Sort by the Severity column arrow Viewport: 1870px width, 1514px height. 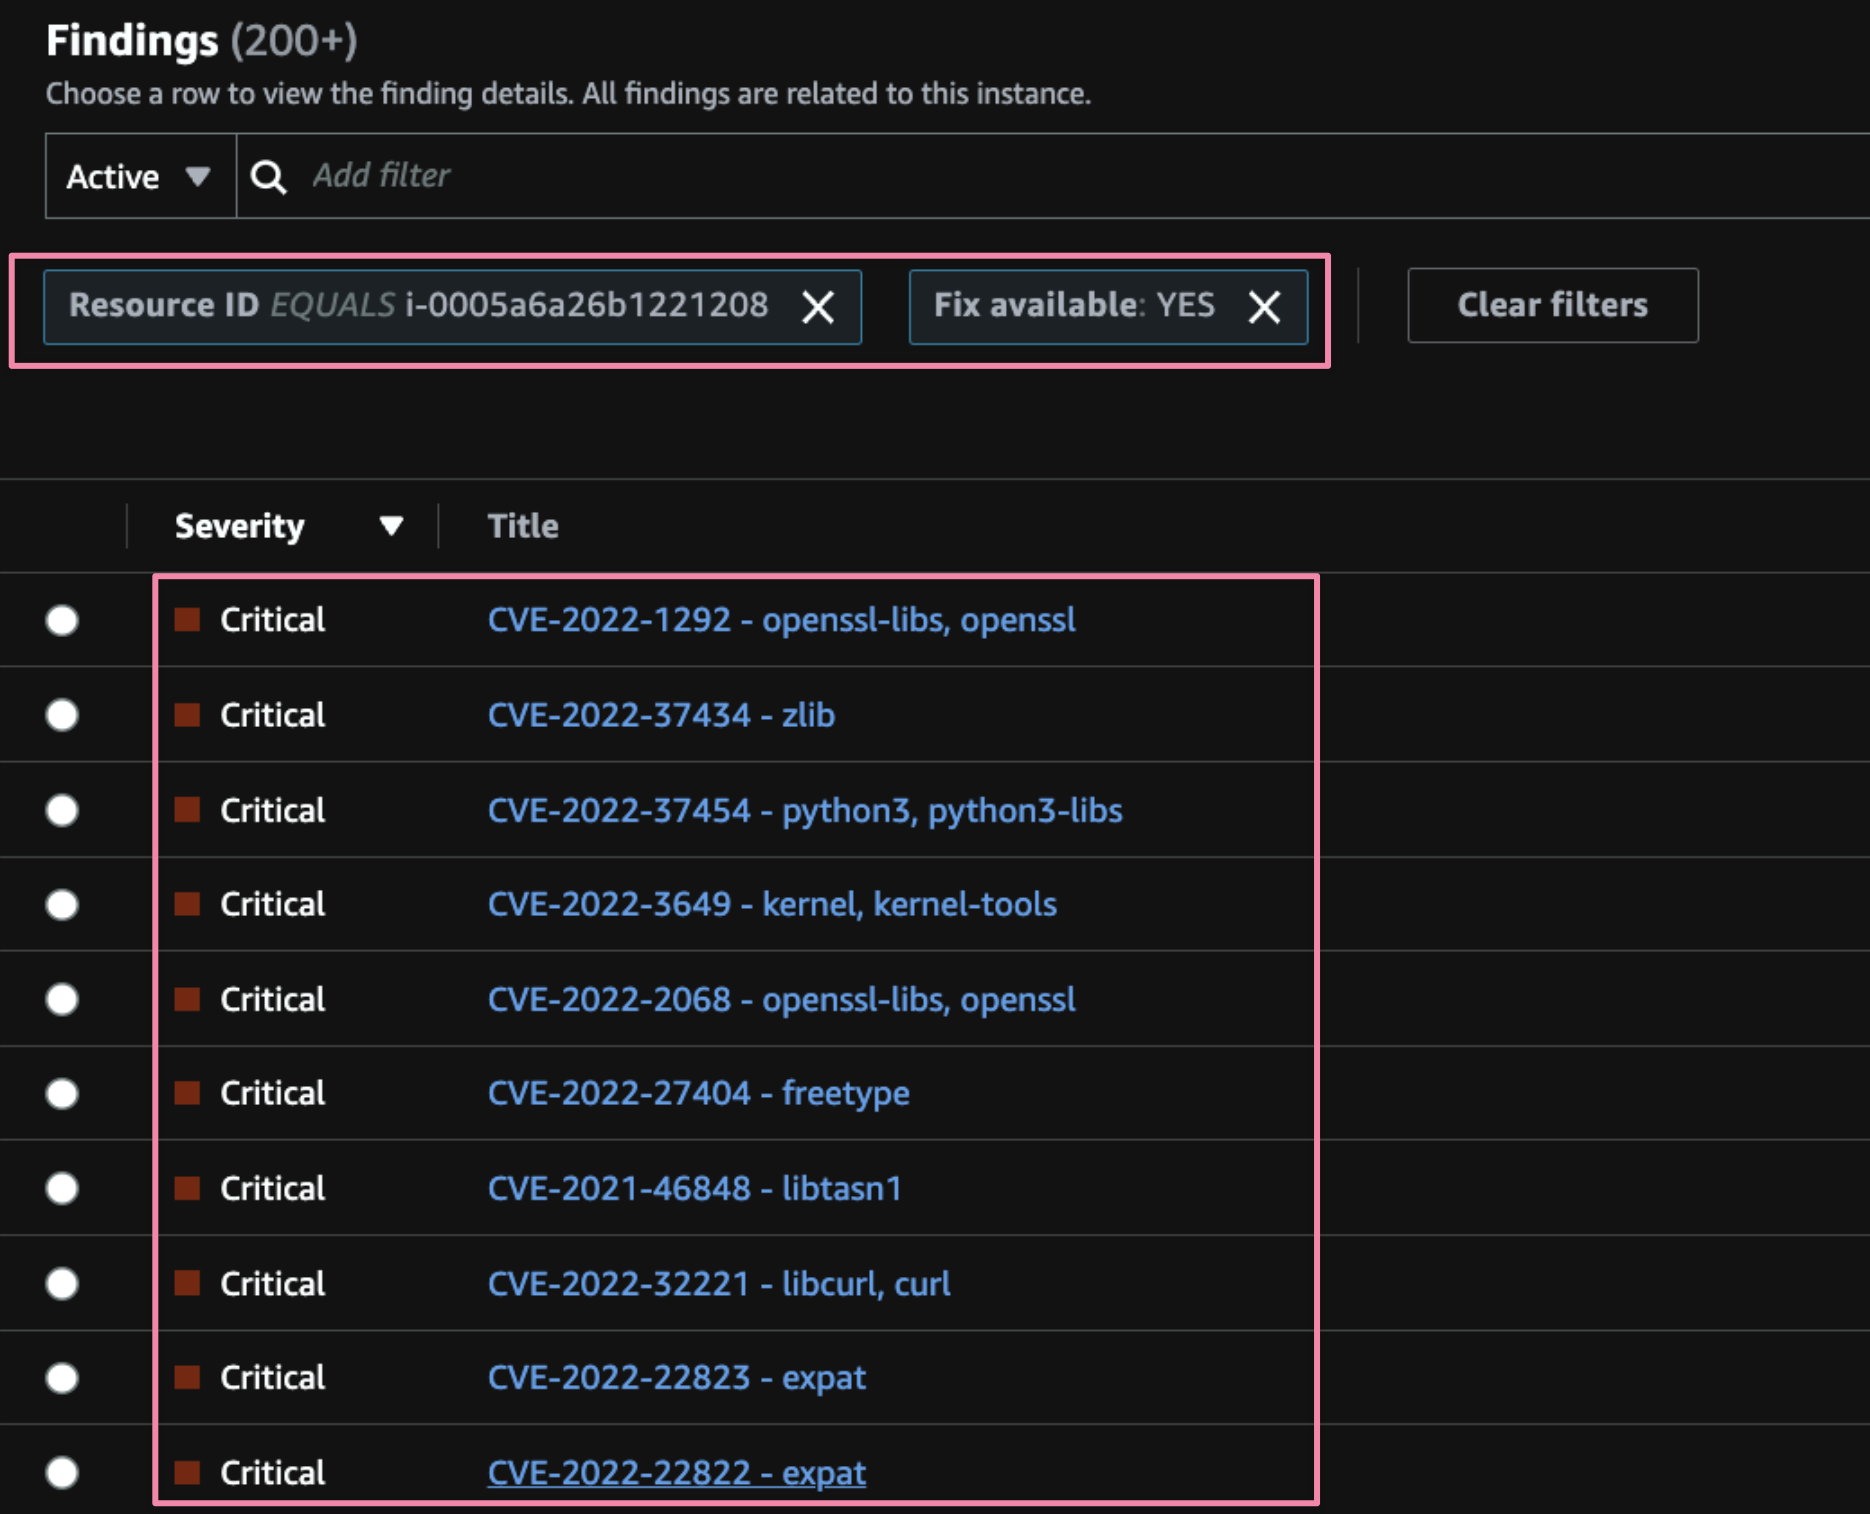(391, 526)
